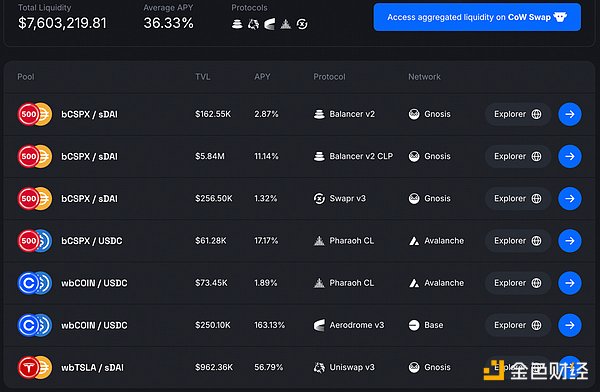
Task: Open arrow for the wbCOIN Pharaoh CL pool
Action: tap(570, 283)
